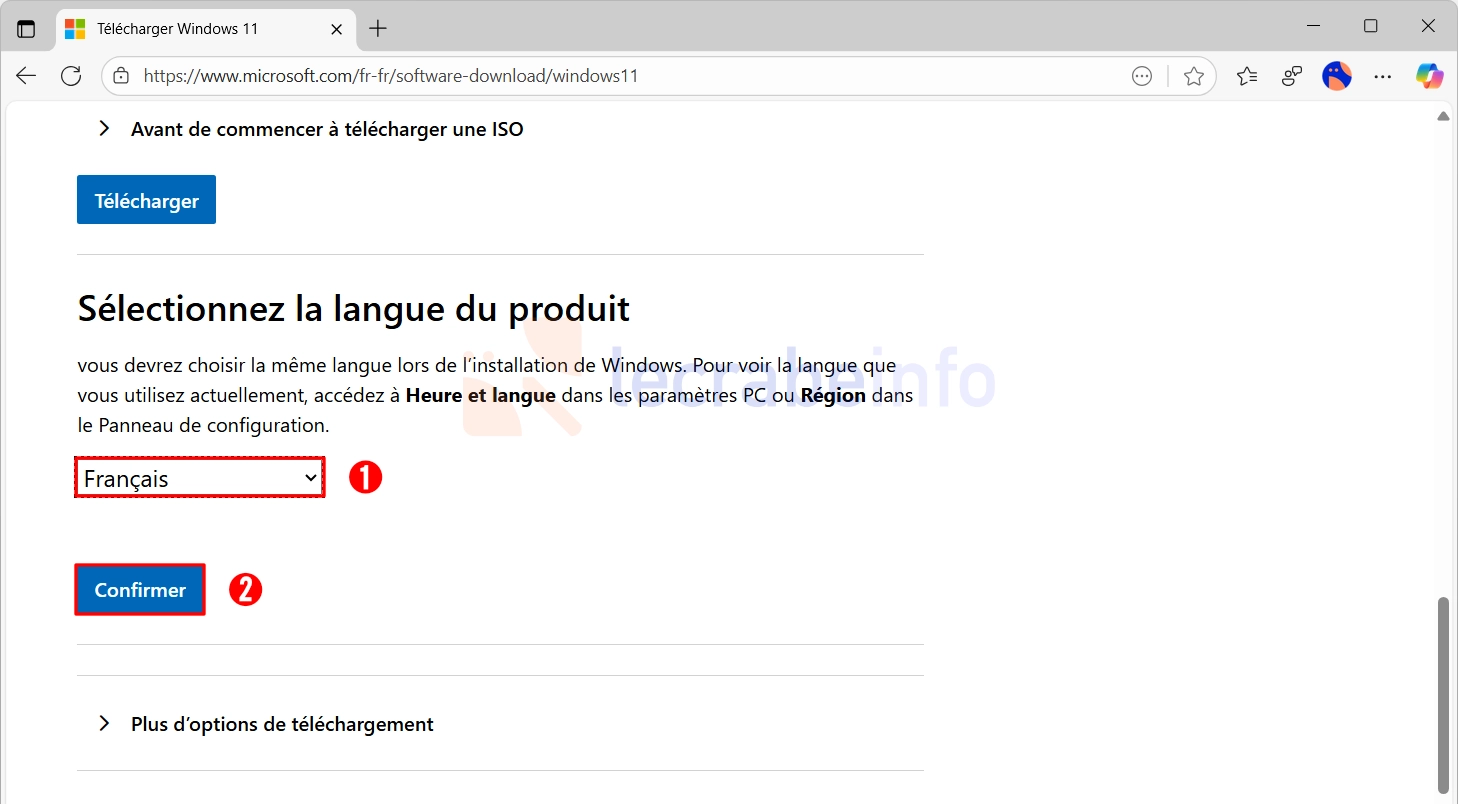Image resolution: width=1458 pixels, height=804 pixels.
Task: Expand 'Plus d'options de téléchargement'
Action: pyautogui.click(x=281, y=724)
